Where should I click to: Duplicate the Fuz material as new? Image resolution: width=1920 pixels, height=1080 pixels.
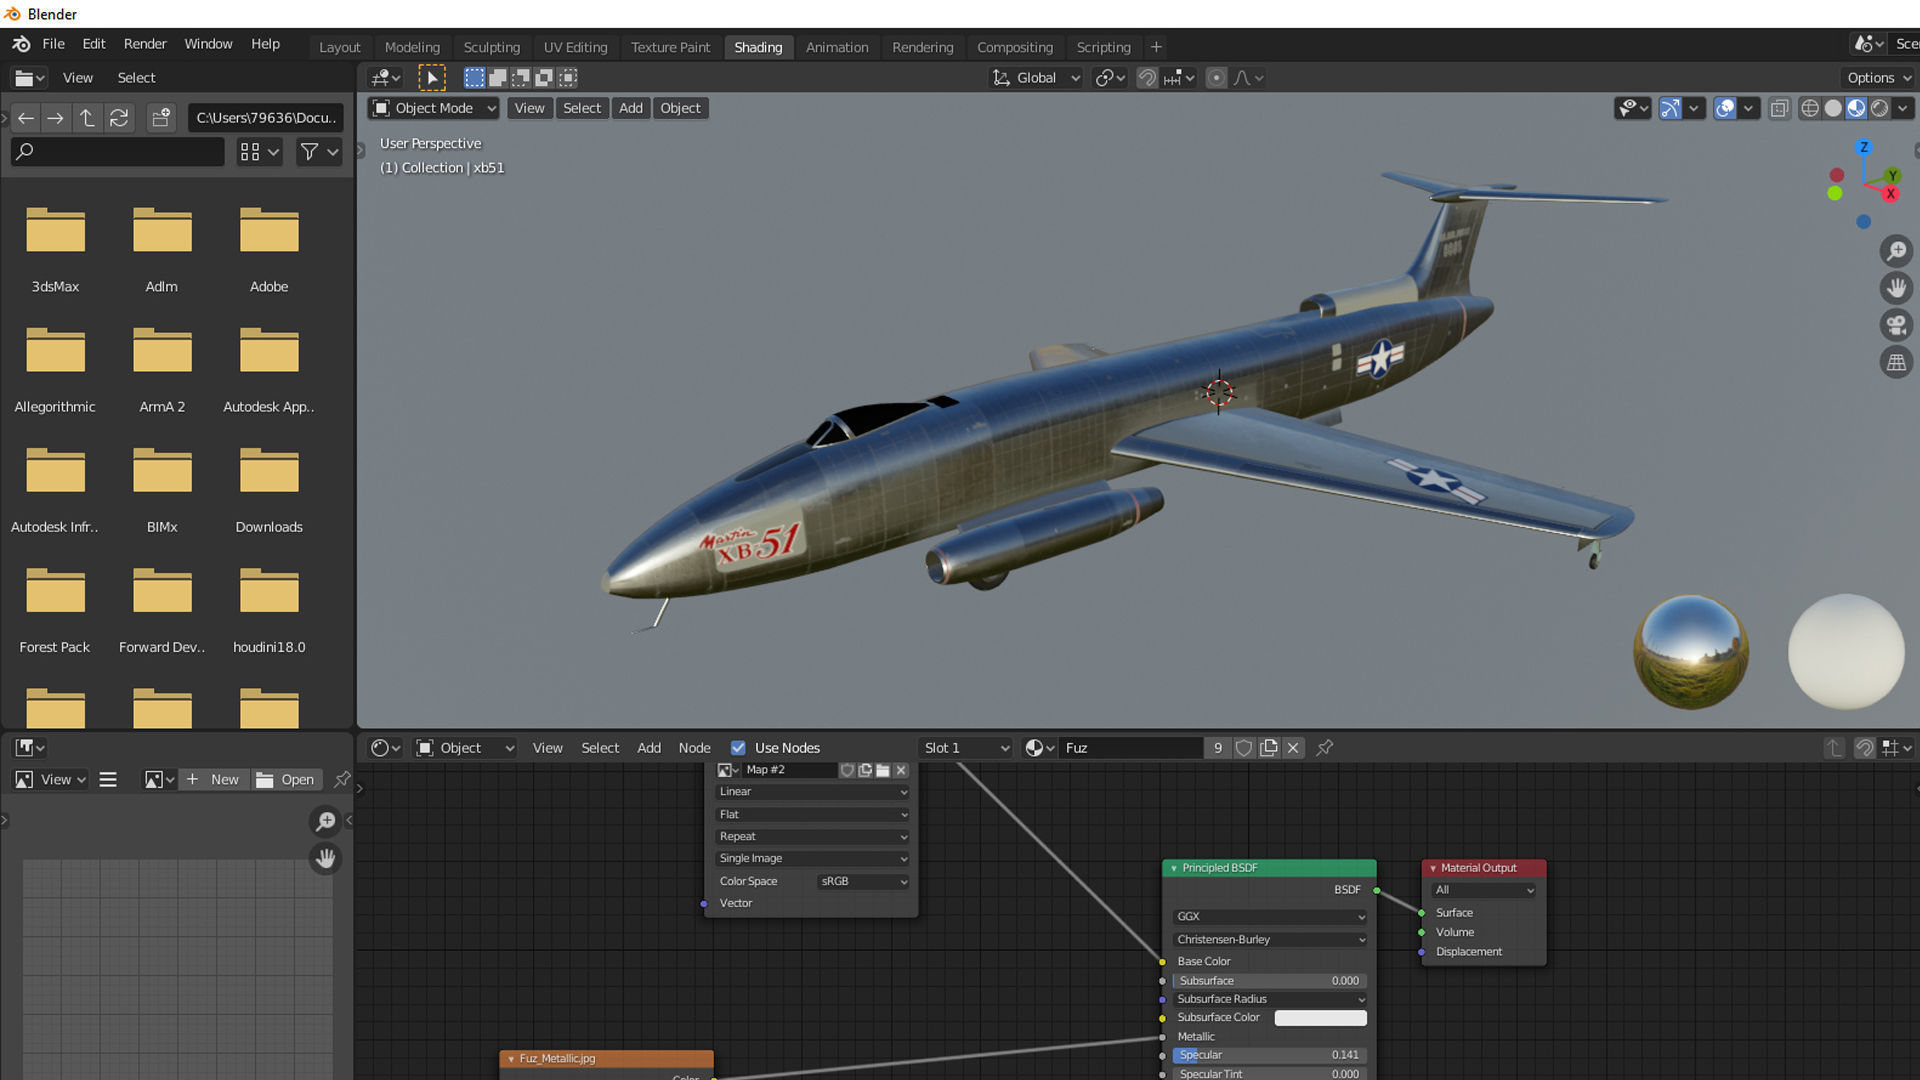(x=1269, y=748)
